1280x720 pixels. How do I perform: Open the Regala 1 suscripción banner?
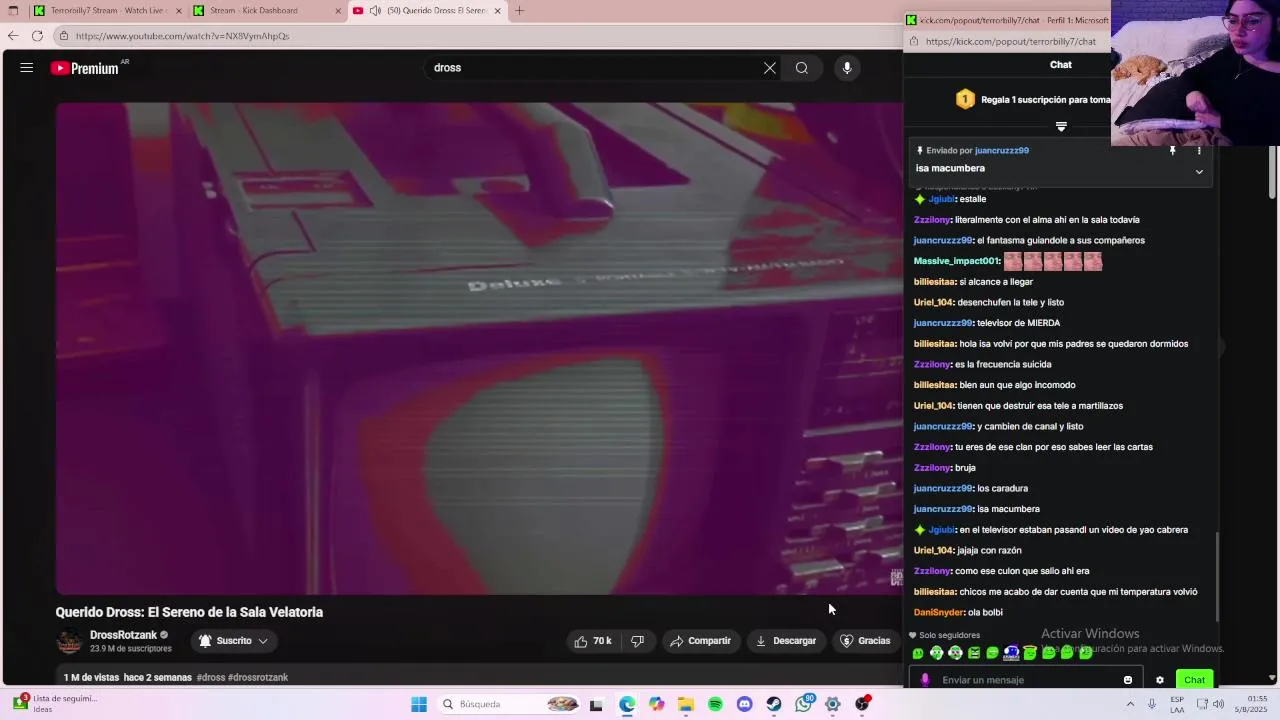click(1035, 100)
